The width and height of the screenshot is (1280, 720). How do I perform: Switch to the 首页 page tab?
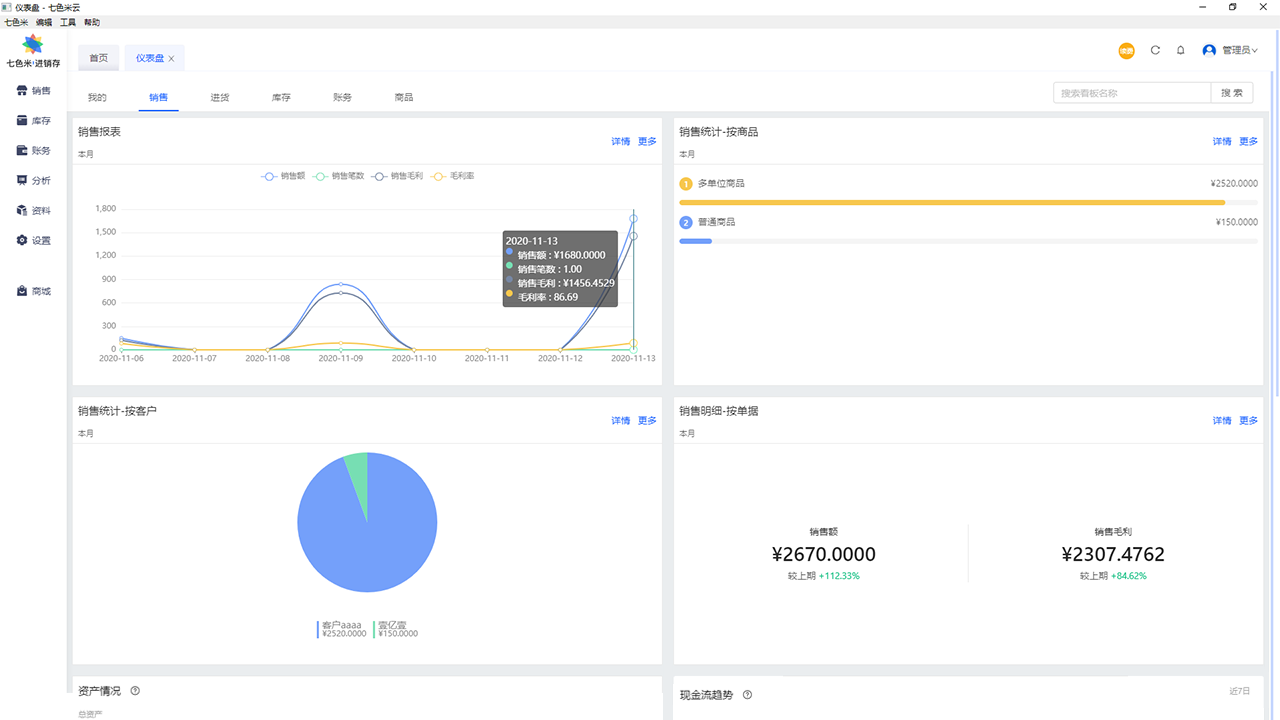click(98, 58)
